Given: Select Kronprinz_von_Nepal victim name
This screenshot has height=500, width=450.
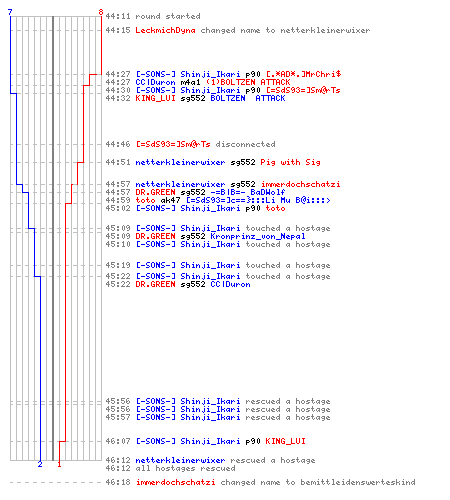Looking at the screenshot, I should coord(258,236).
